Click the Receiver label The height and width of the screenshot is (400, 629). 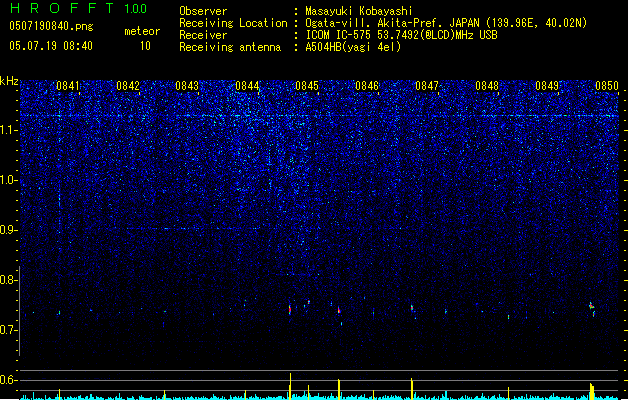click(203, 35)
